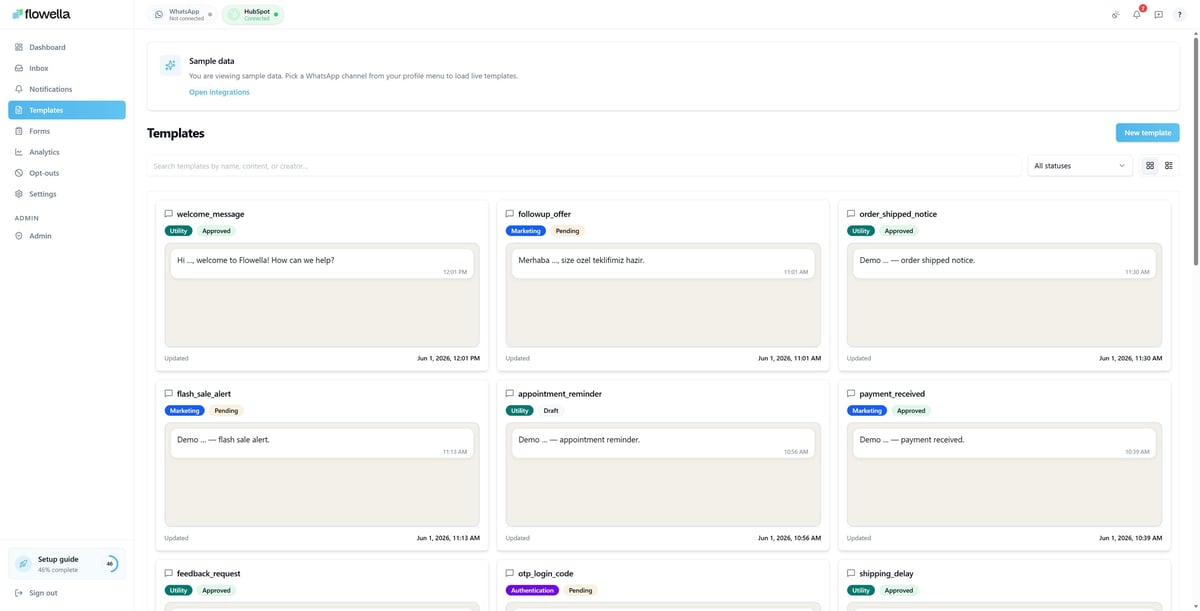Go to Inbox in the sidebar
The image size is (1200, 611).
[x=66, y=68]
